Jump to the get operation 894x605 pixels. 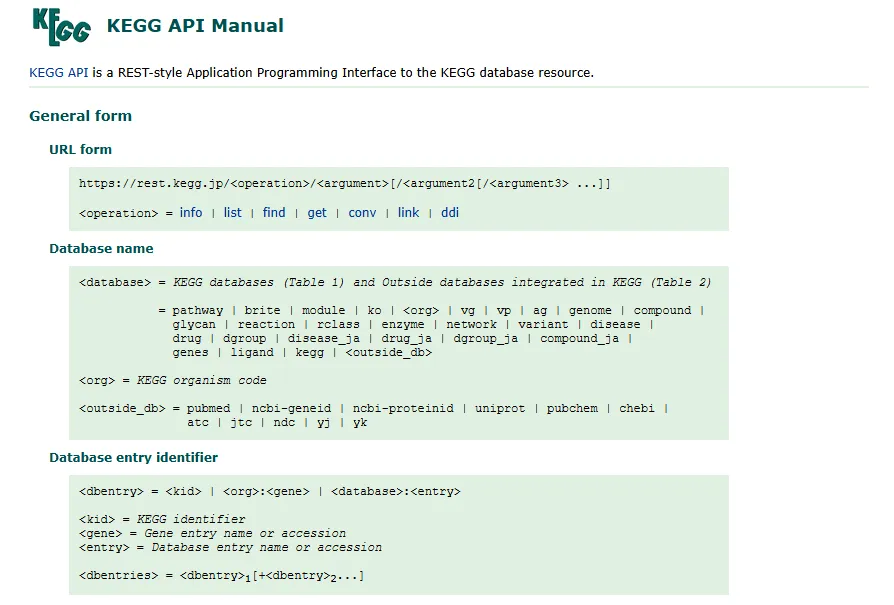pos(317,213)
